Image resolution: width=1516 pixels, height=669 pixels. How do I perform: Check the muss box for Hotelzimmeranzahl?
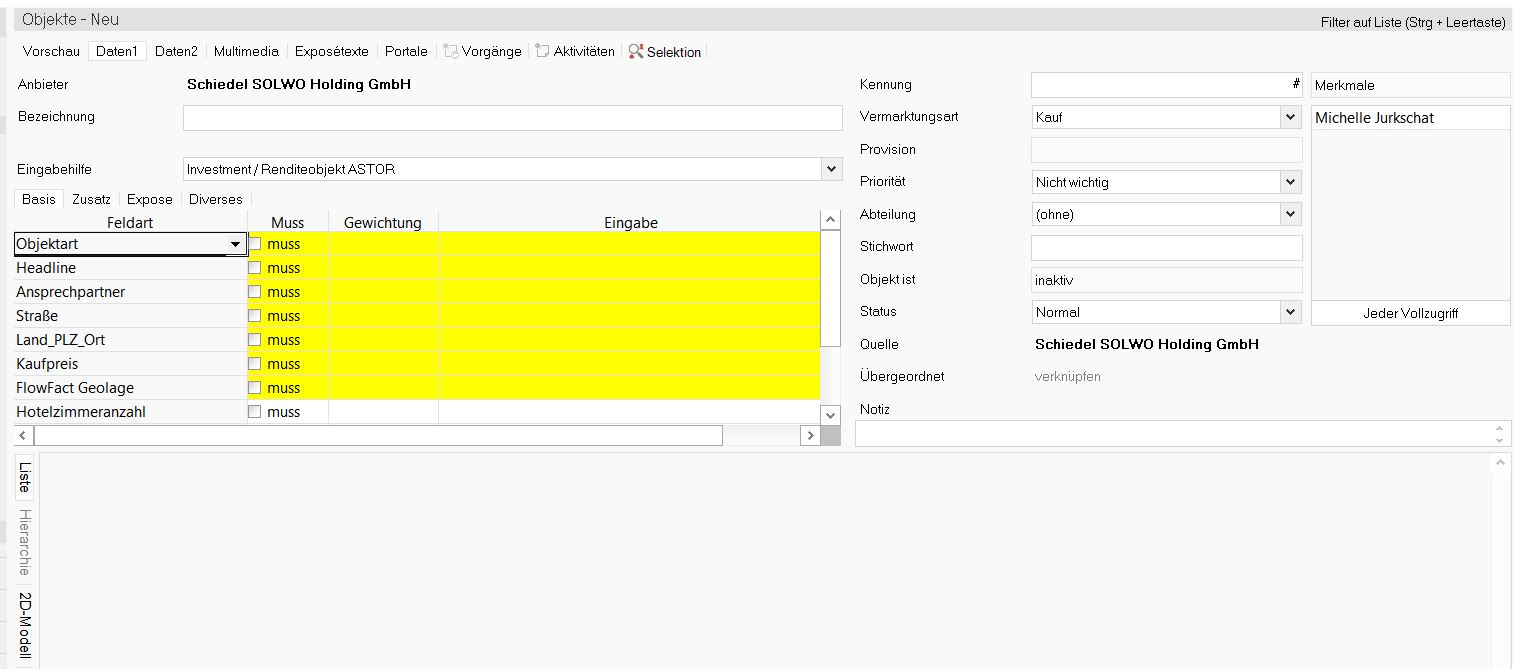coord(255,412)
